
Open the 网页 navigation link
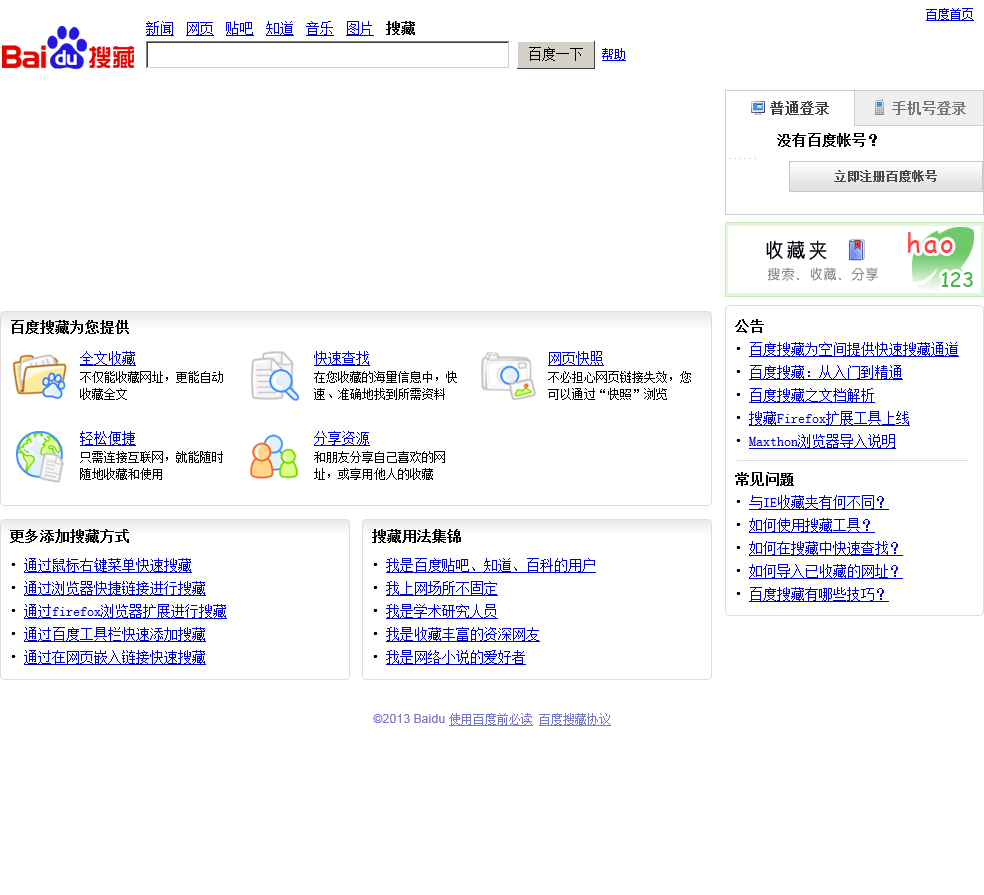pos(200,28)
